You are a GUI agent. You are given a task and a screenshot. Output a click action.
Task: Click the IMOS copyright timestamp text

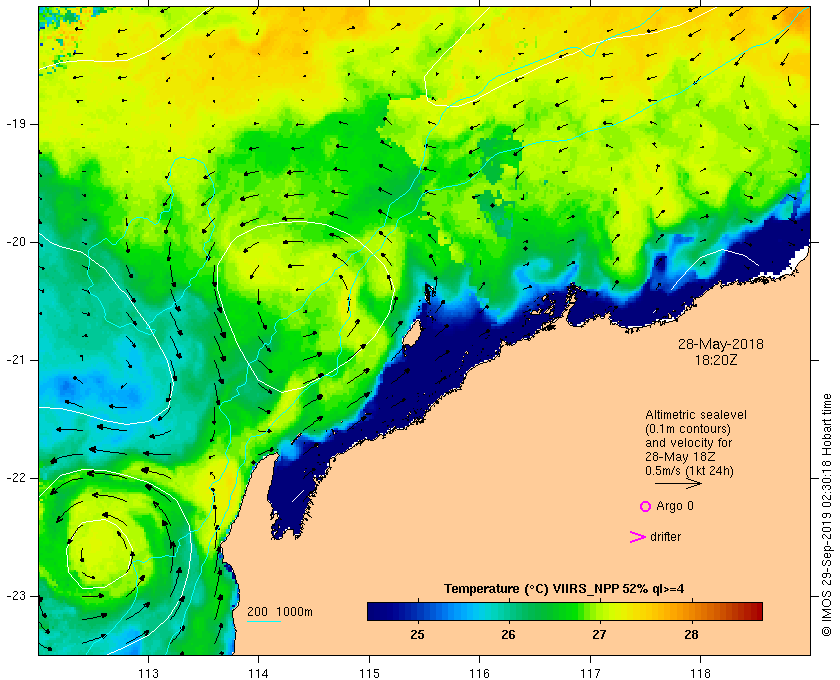[827, 515]
